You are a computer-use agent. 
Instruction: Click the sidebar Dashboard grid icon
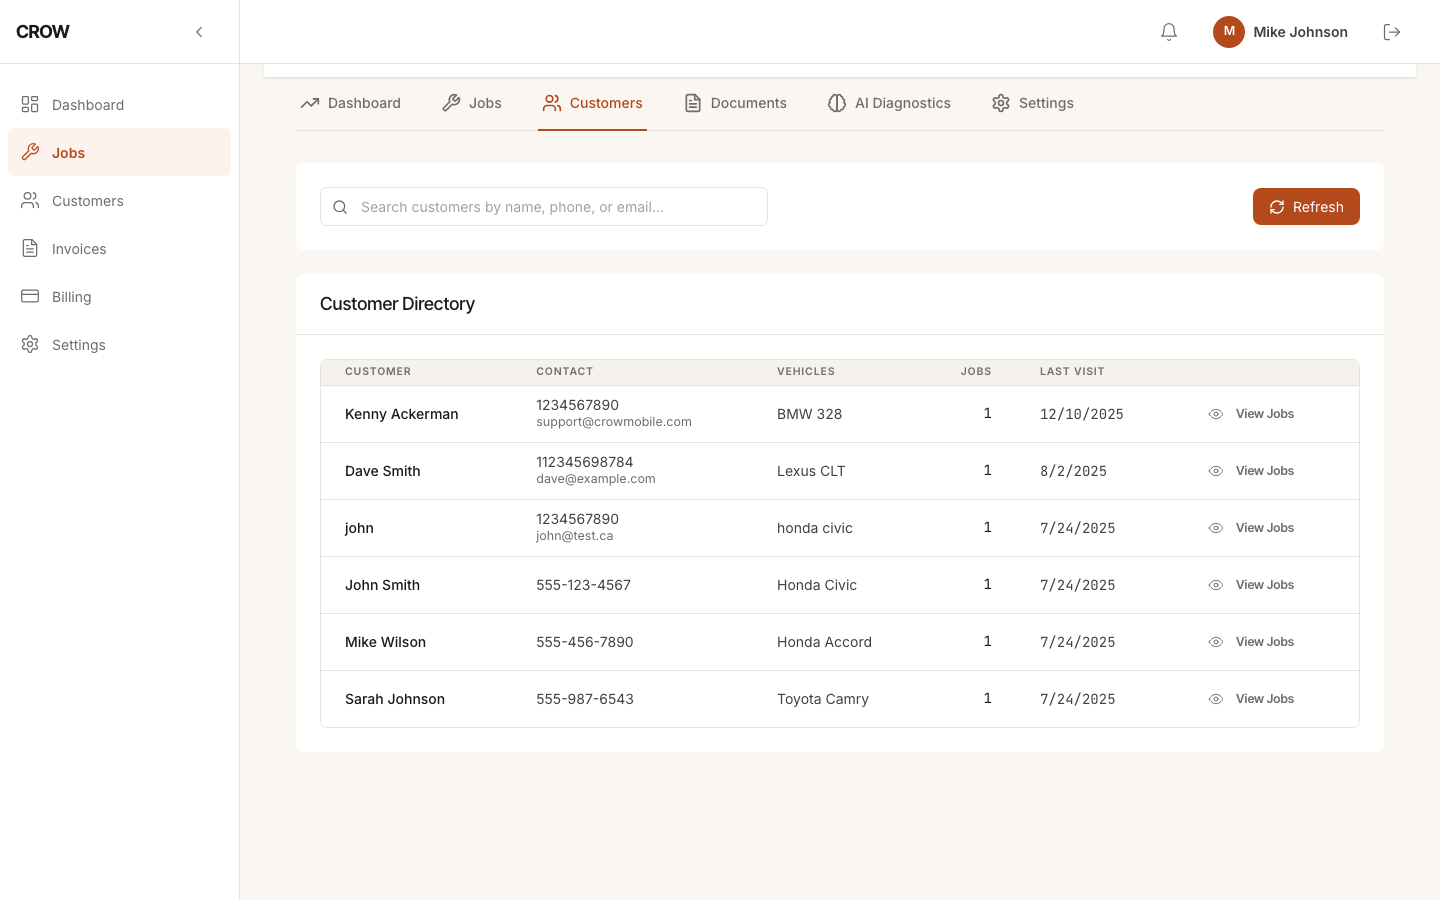click(x=30, y=104)
